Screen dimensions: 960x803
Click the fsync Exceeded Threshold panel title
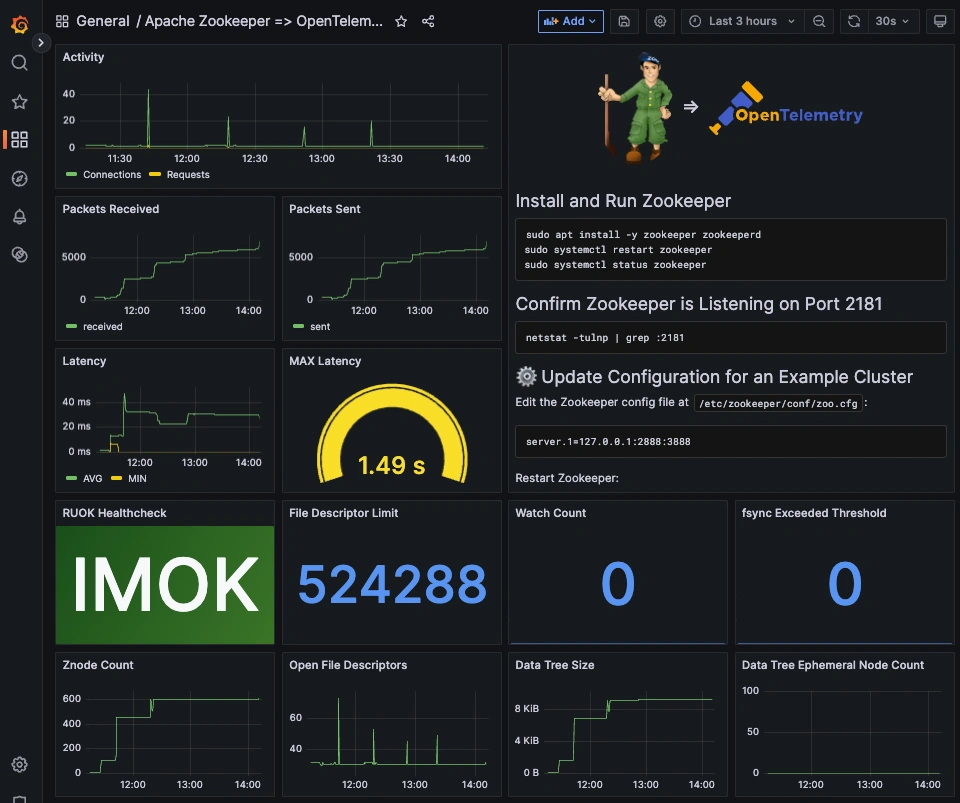814,513
